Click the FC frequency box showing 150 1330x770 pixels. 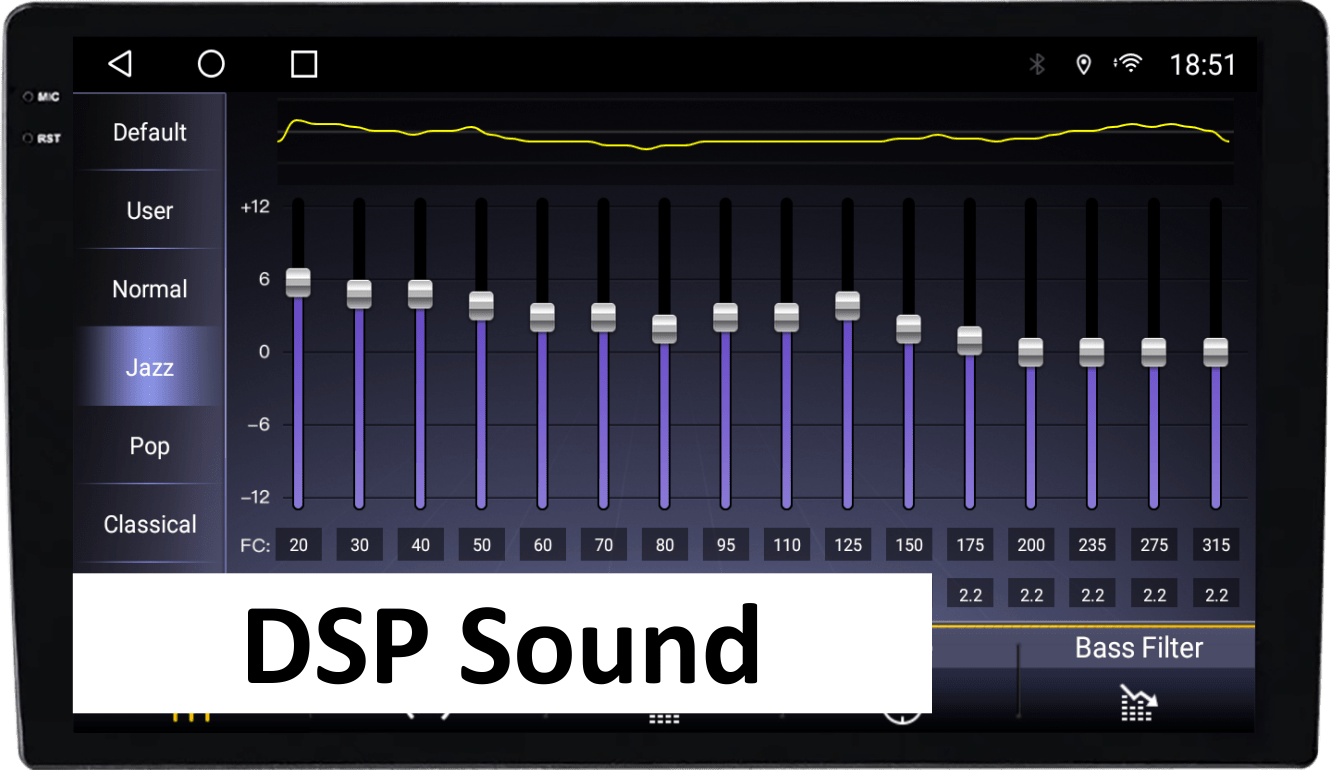point(908,545)
